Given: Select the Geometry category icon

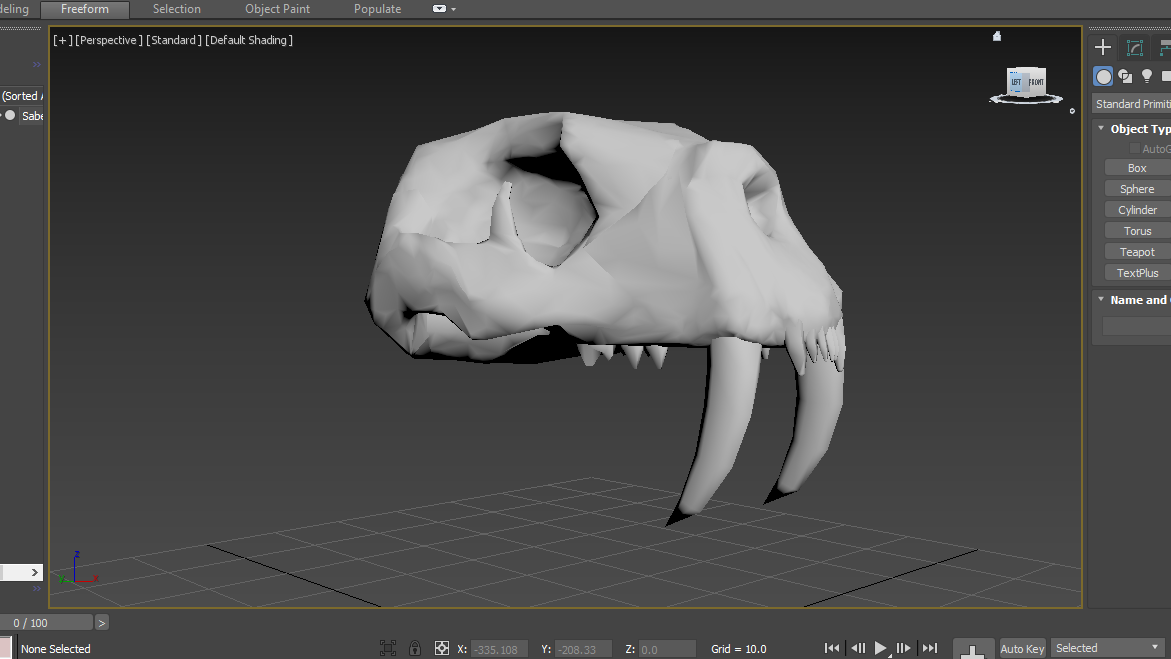Looking at the screenshot, I should point(1103,77).
